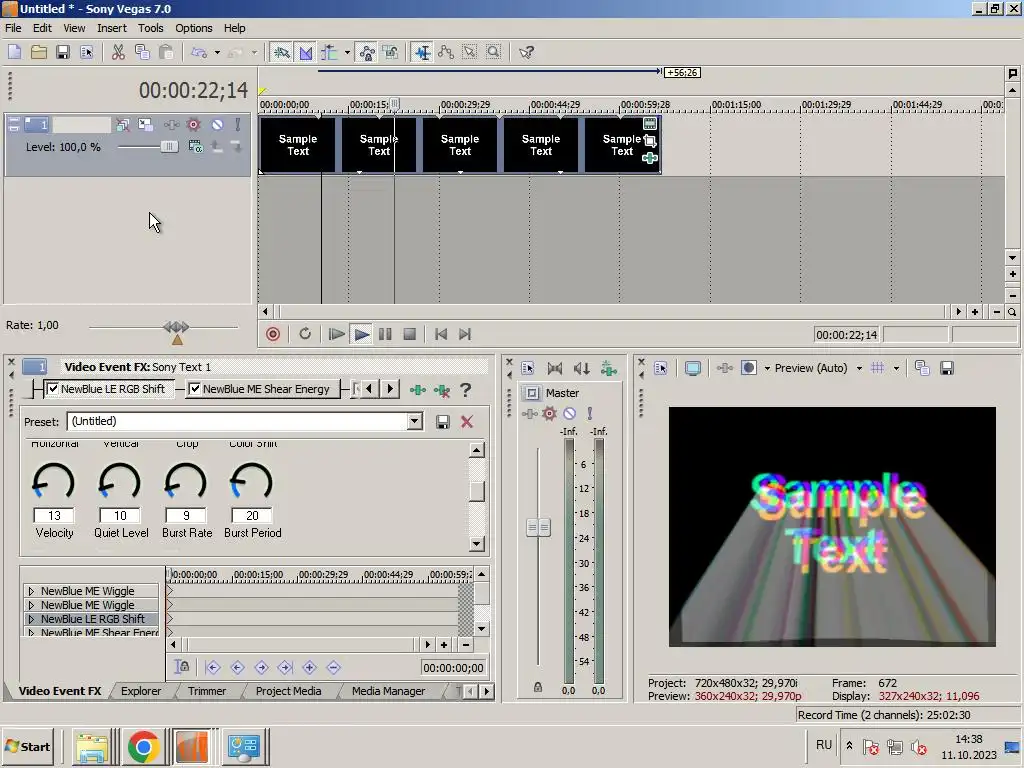
Task: Click Sync Cursor lock in keyframe toolbar
Action: point(182,667)
